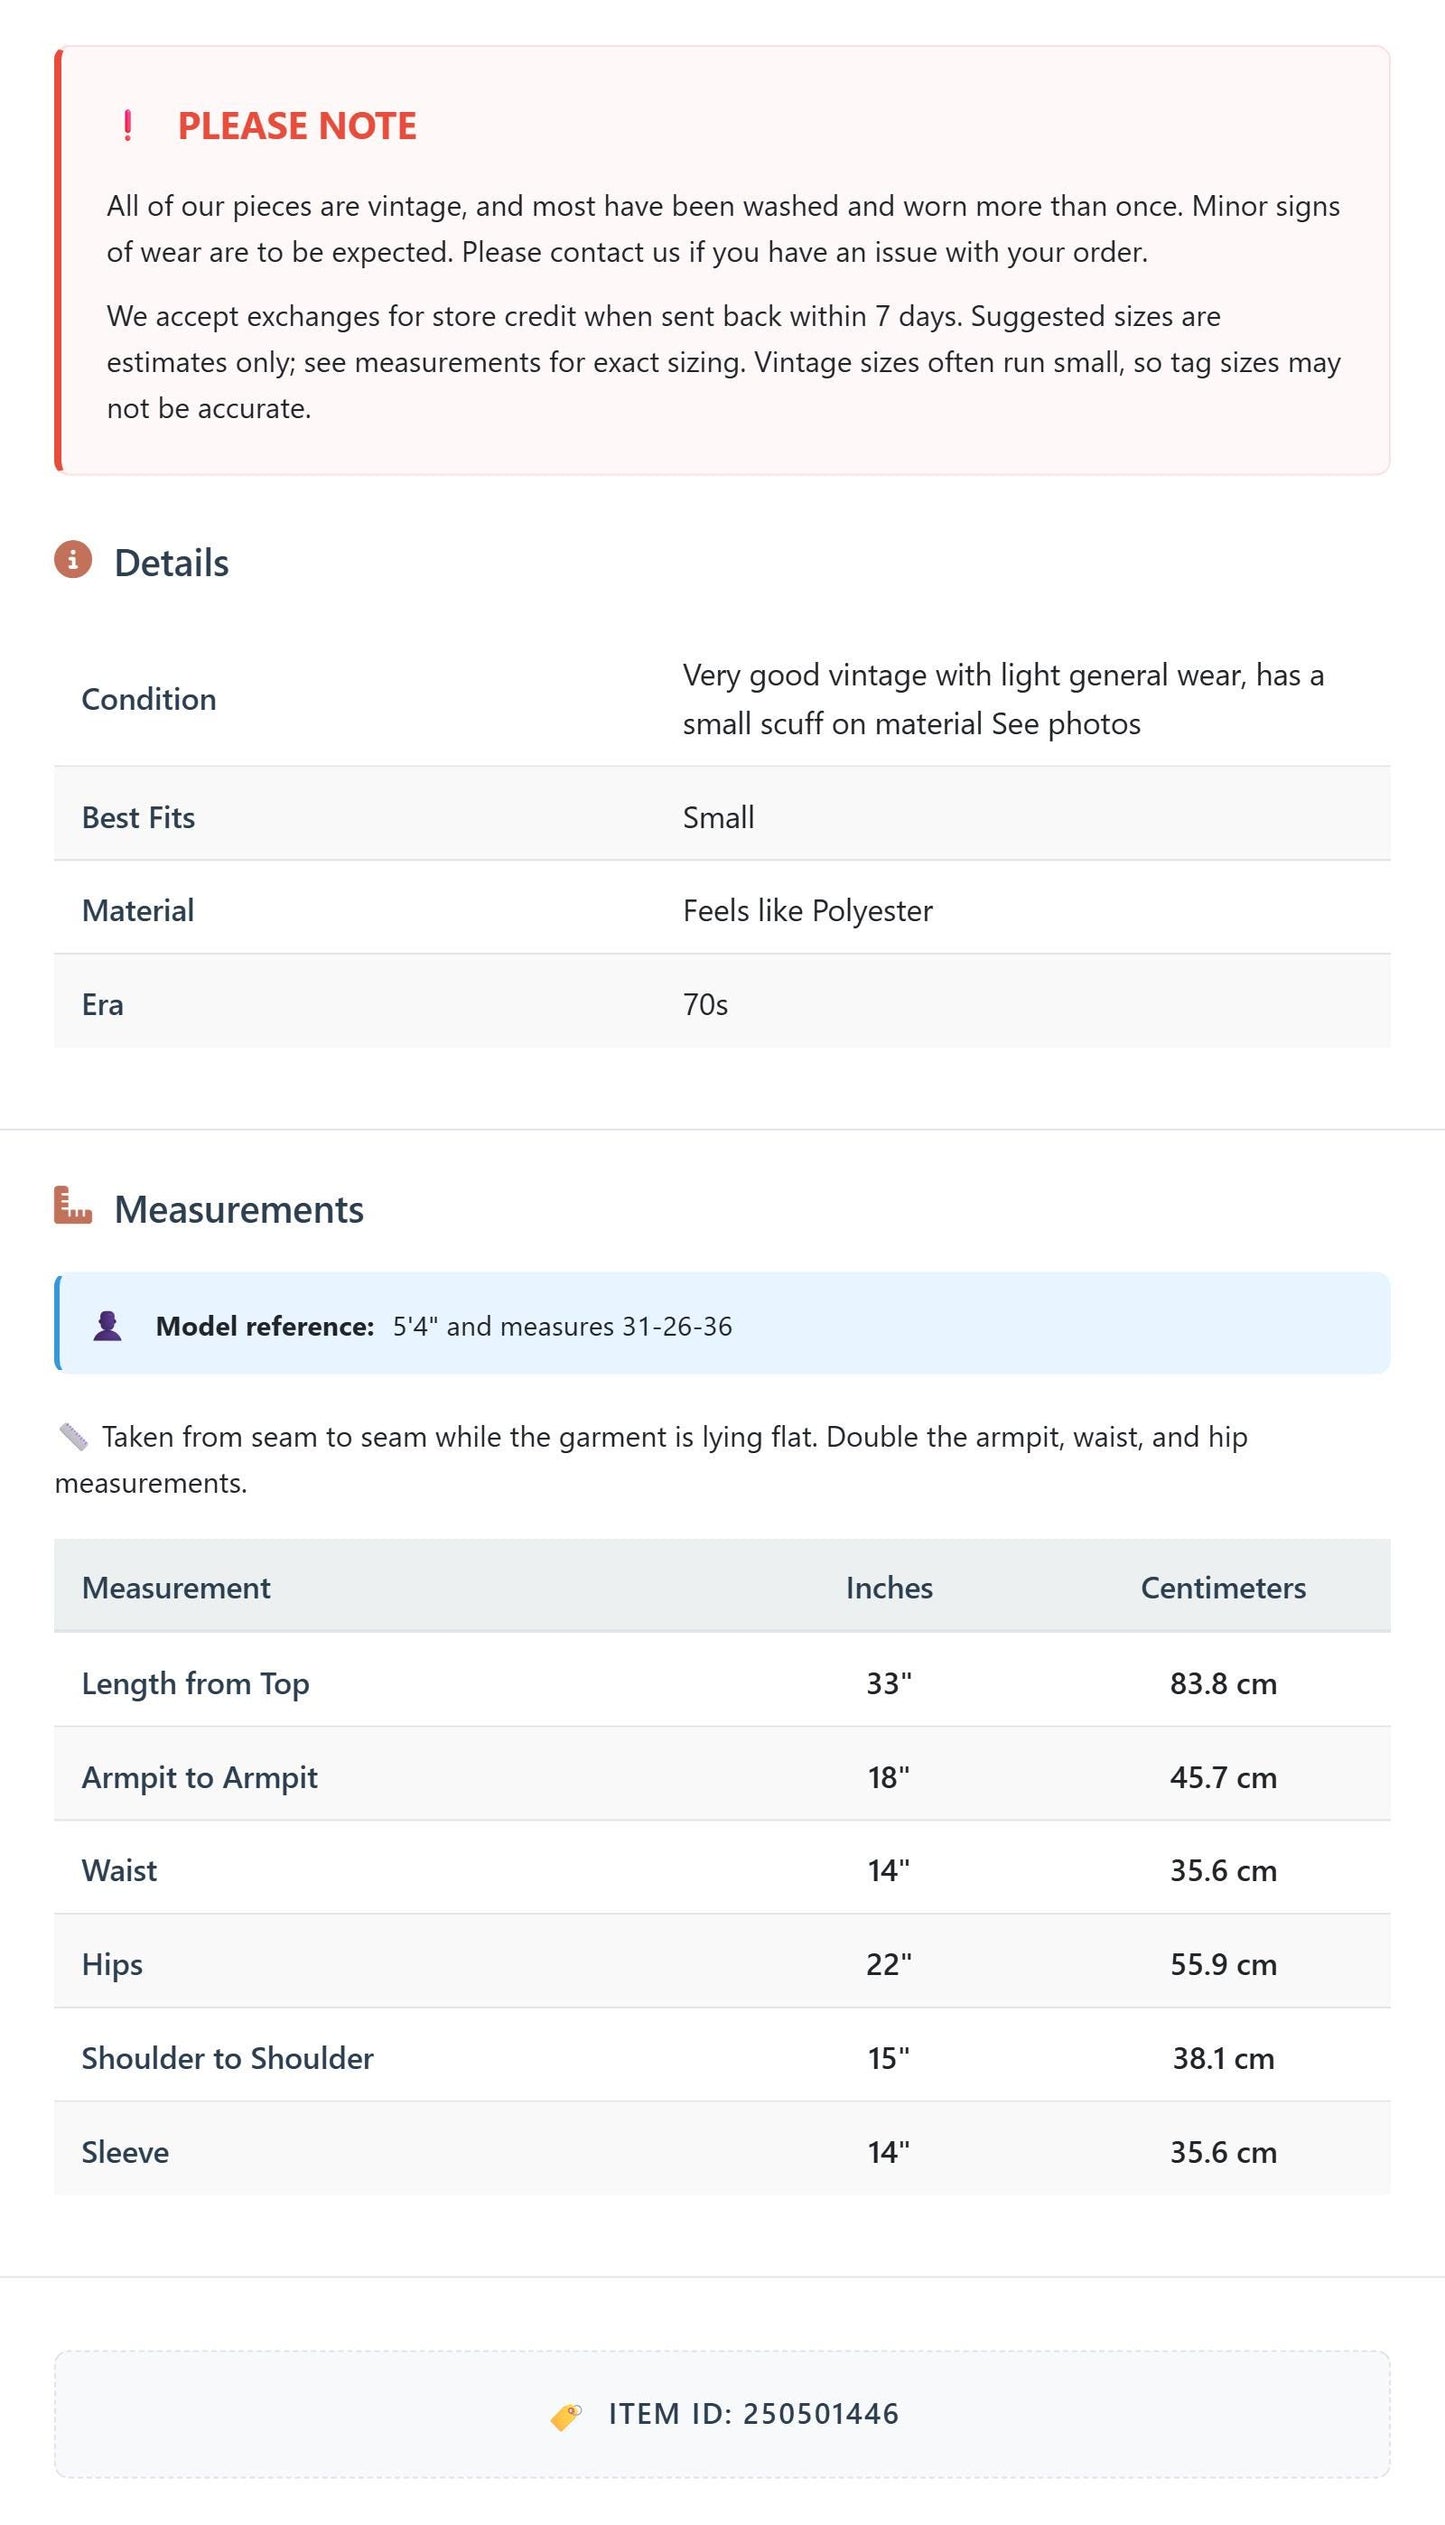Click the Measurements section heading
The image size is (1445, 2525).
pos(239,1209)
